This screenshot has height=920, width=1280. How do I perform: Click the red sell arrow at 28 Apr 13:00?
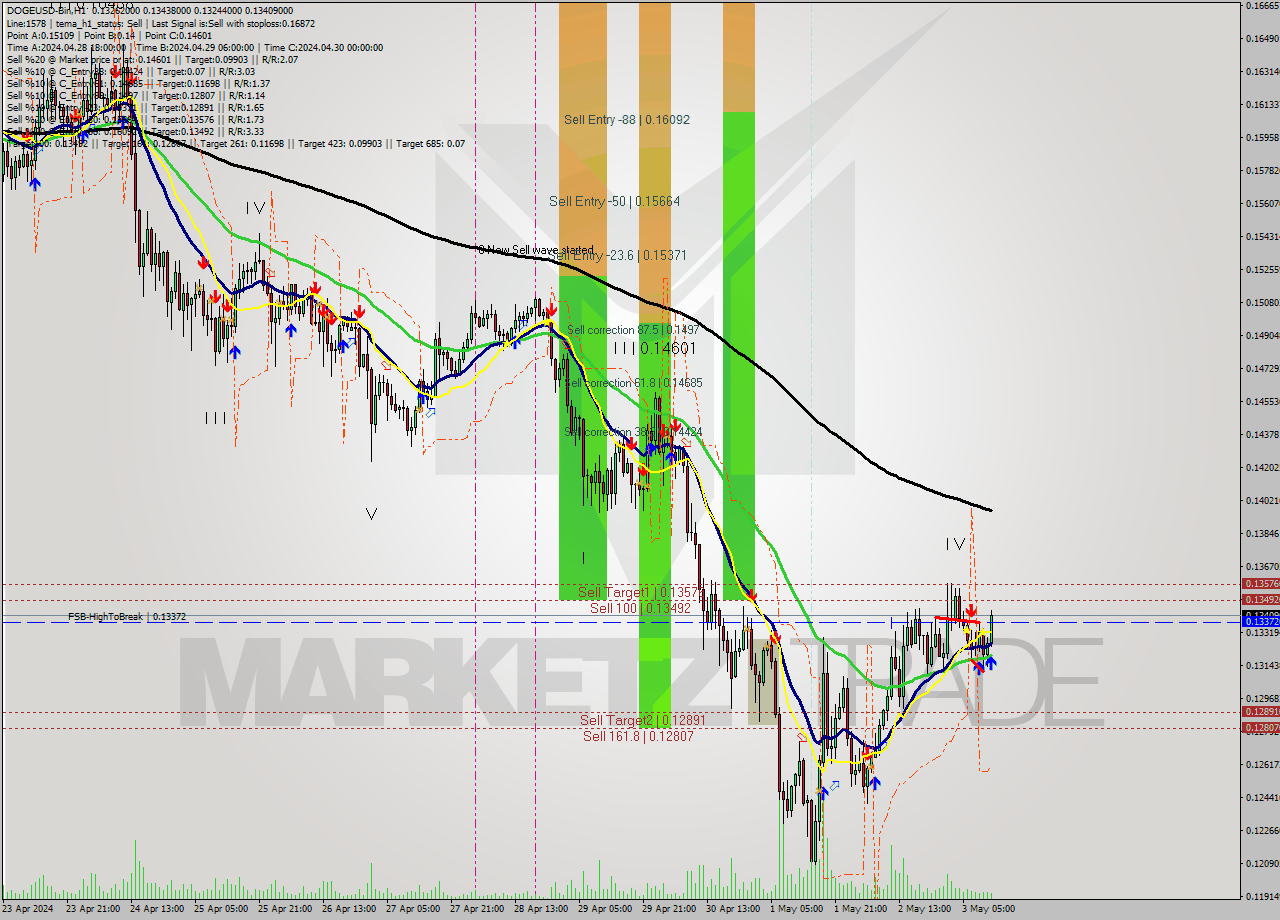(x=551, y=311)
